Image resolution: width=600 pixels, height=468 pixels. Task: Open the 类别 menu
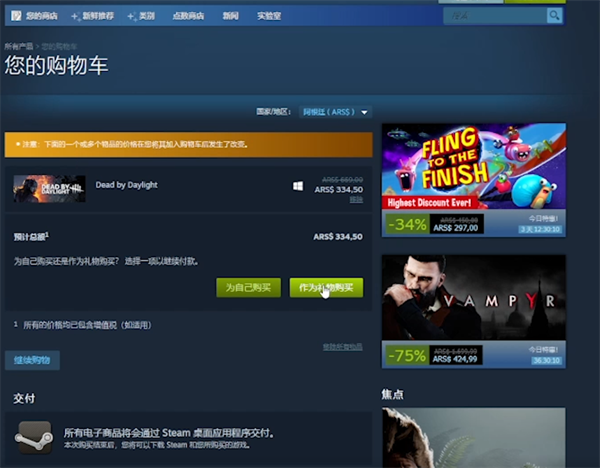(x=141, y=16)
